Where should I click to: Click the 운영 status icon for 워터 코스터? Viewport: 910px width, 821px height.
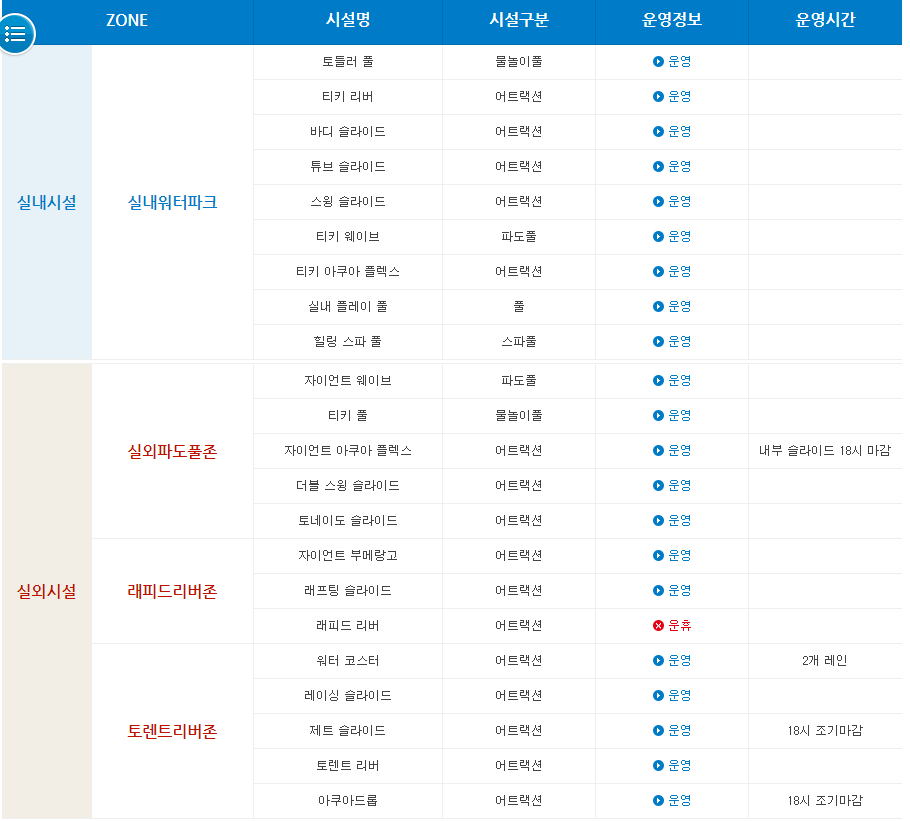click(x=658, y=660)
